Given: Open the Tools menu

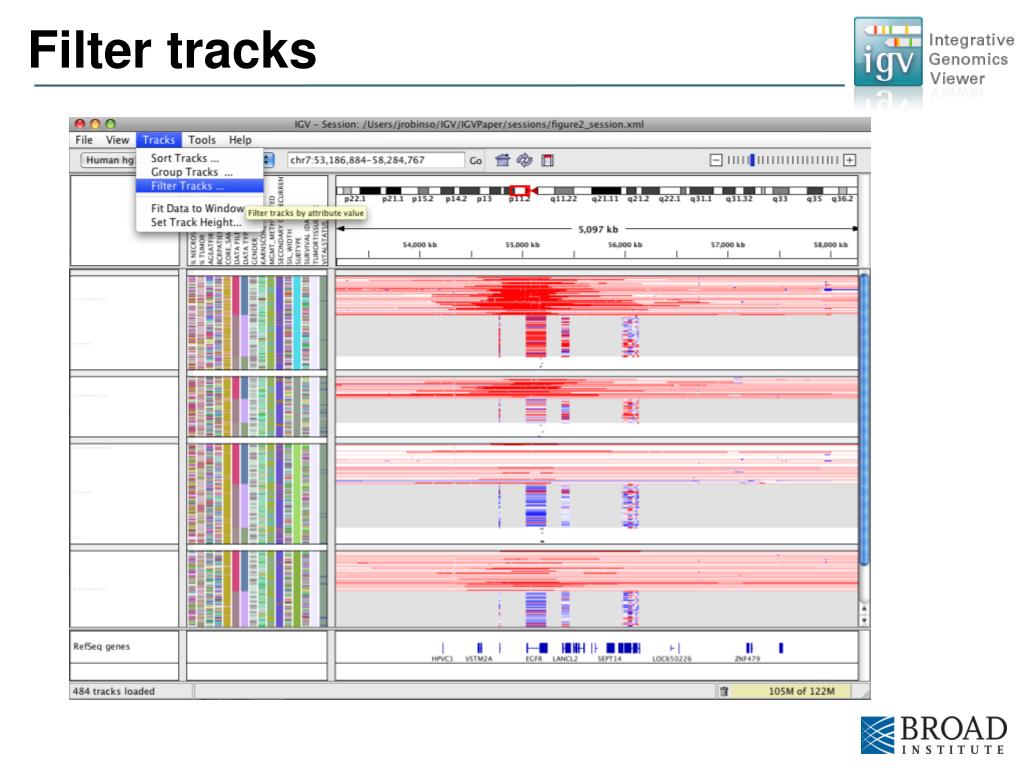Looking at the screenshot, I should 202,140.
